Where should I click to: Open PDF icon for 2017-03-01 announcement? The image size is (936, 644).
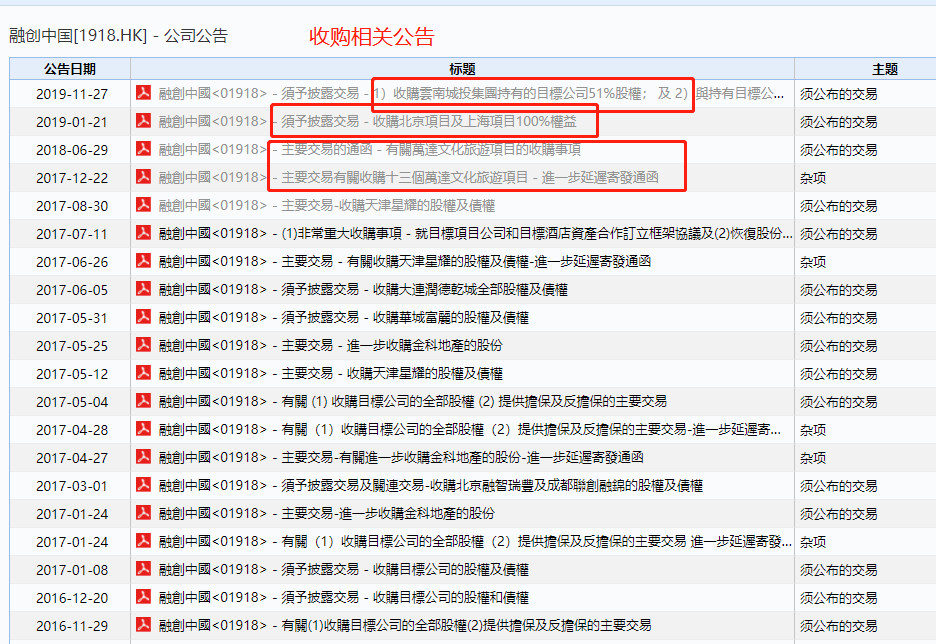click(x=143, y=485)
